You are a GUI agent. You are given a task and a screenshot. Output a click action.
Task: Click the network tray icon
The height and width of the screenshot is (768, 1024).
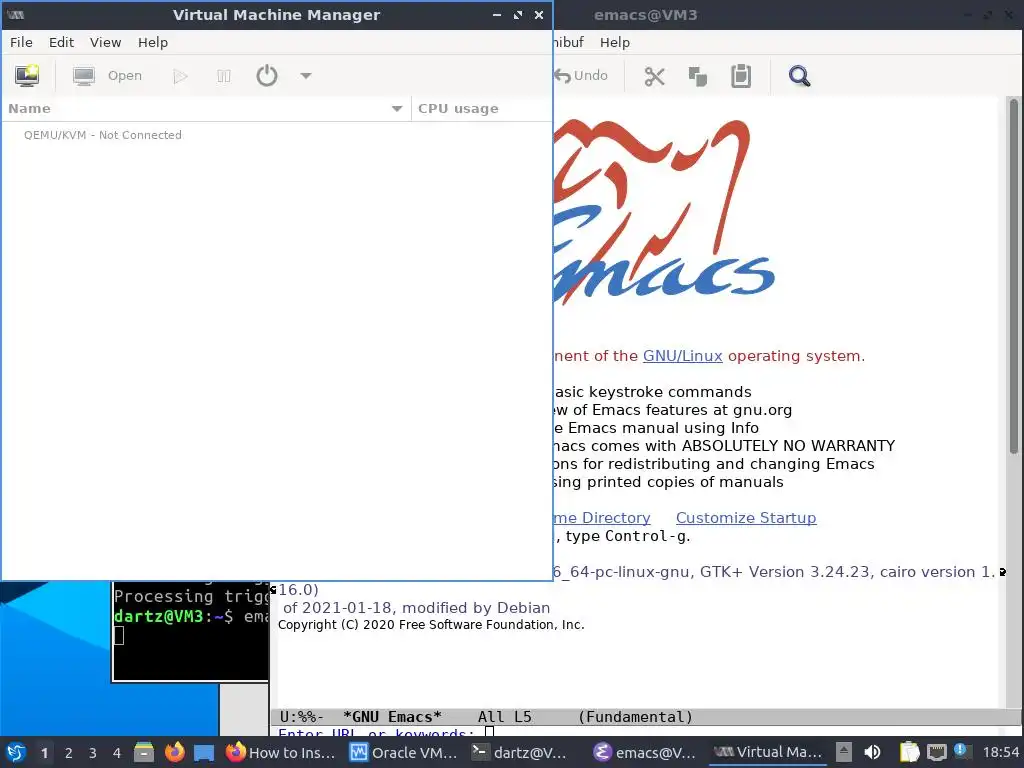pyautogui.click(x=936, y=752)
